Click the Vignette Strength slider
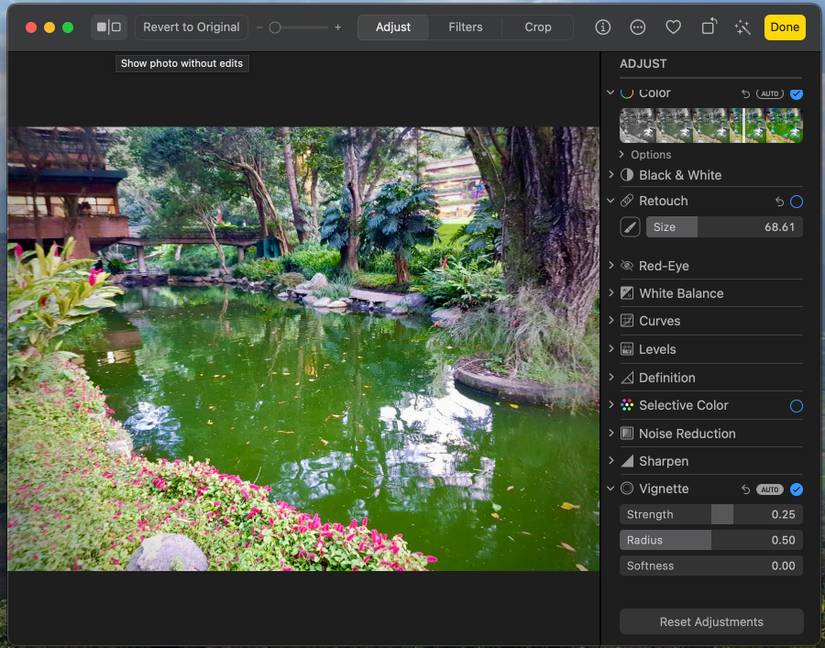 coord(711,514)
